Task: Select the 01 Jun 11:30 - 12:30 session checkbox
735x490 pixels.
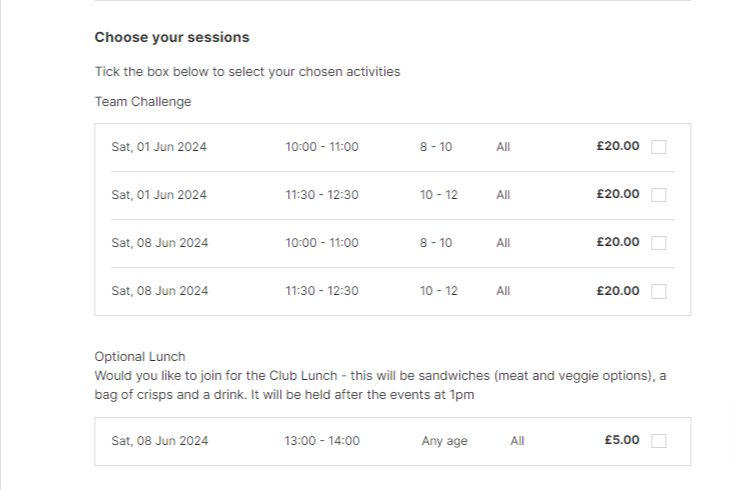Action: point(659,195)
